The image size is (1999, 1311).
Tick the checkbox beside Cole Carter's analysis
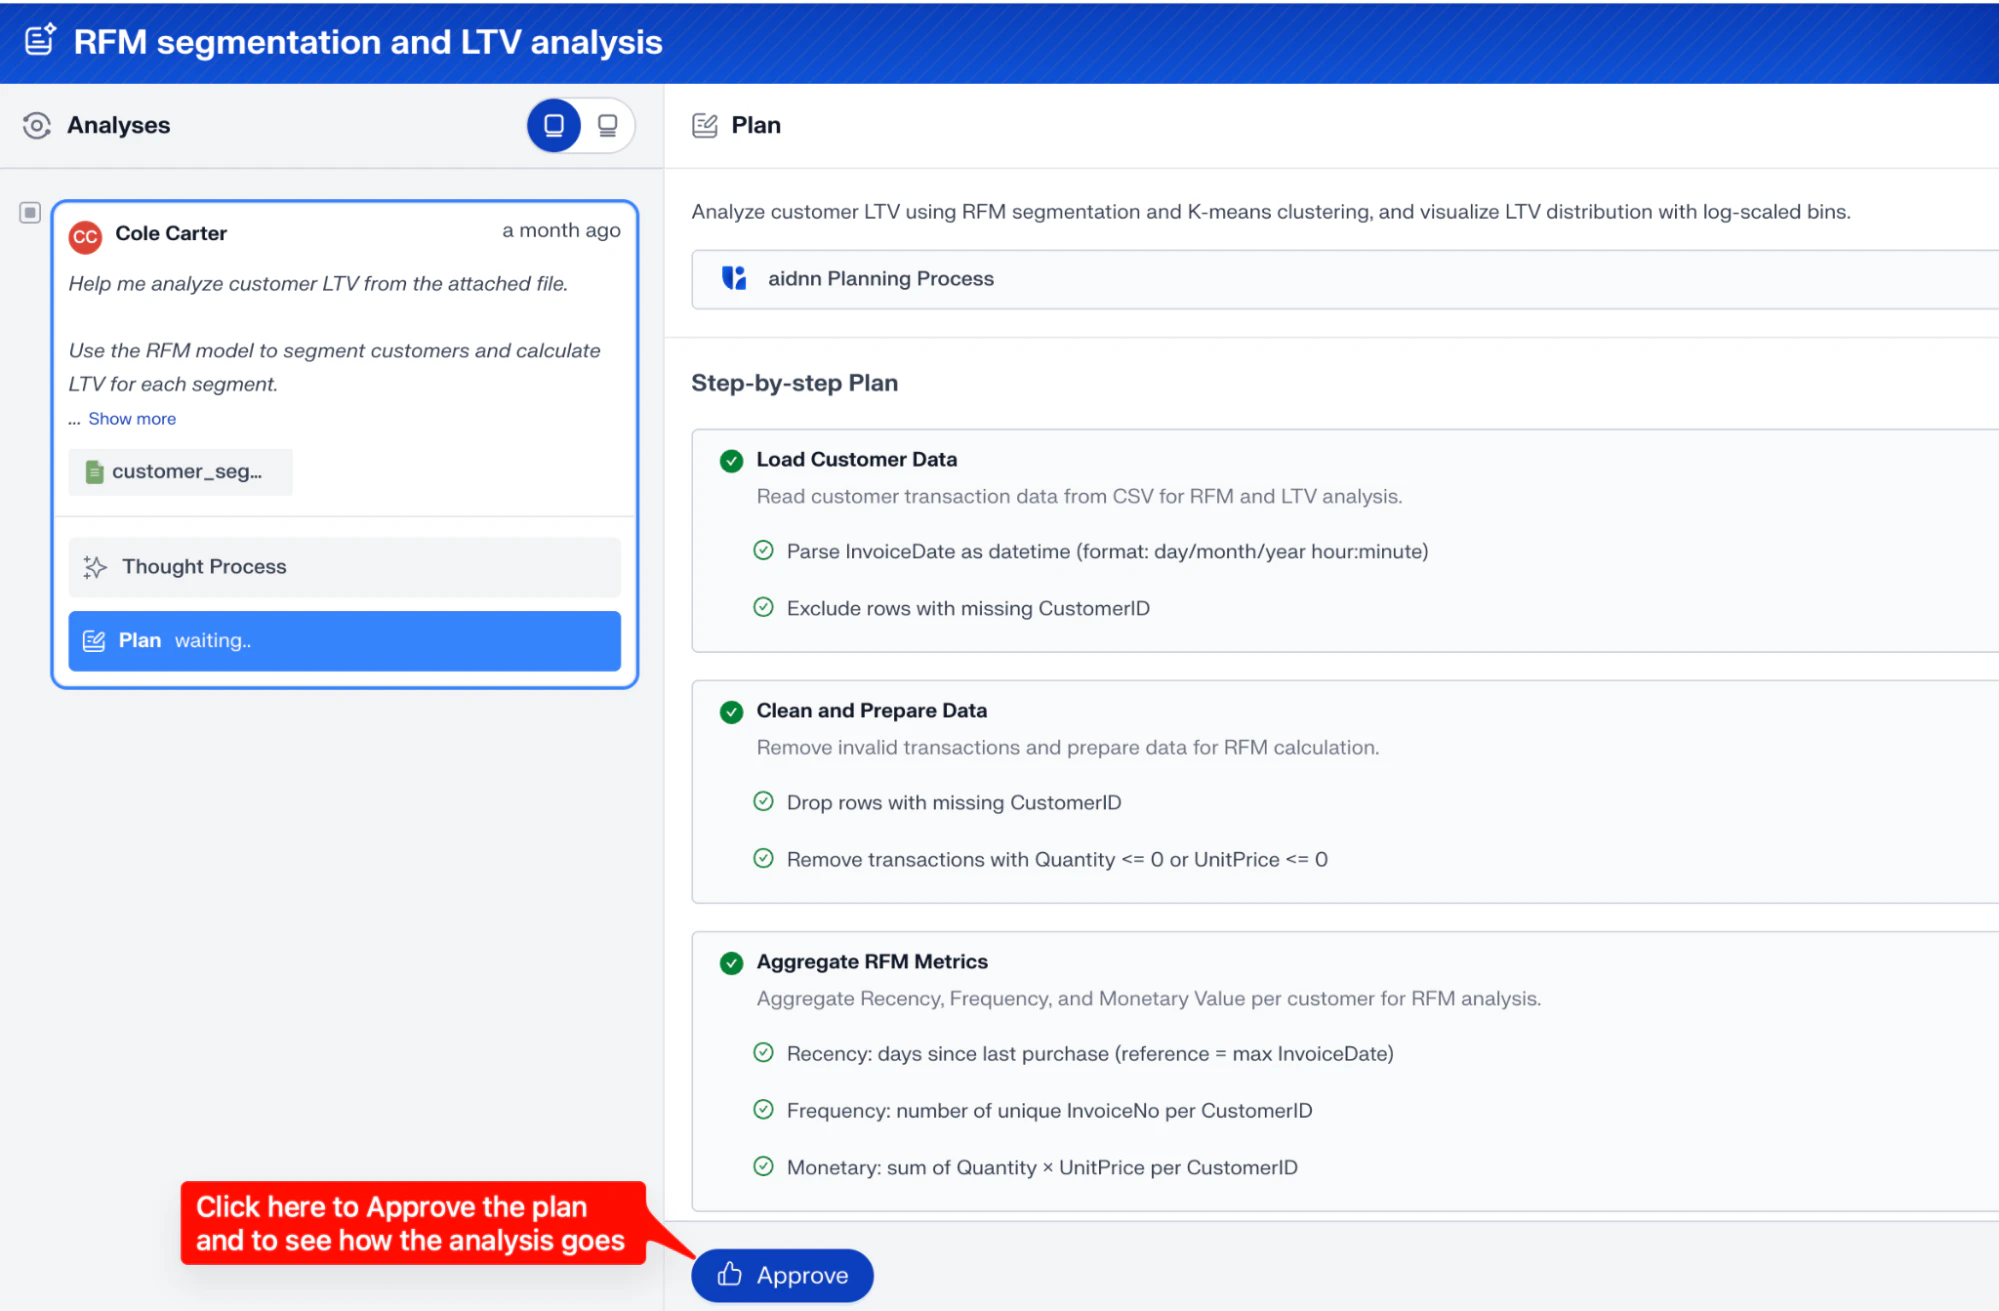click(30, 212)
